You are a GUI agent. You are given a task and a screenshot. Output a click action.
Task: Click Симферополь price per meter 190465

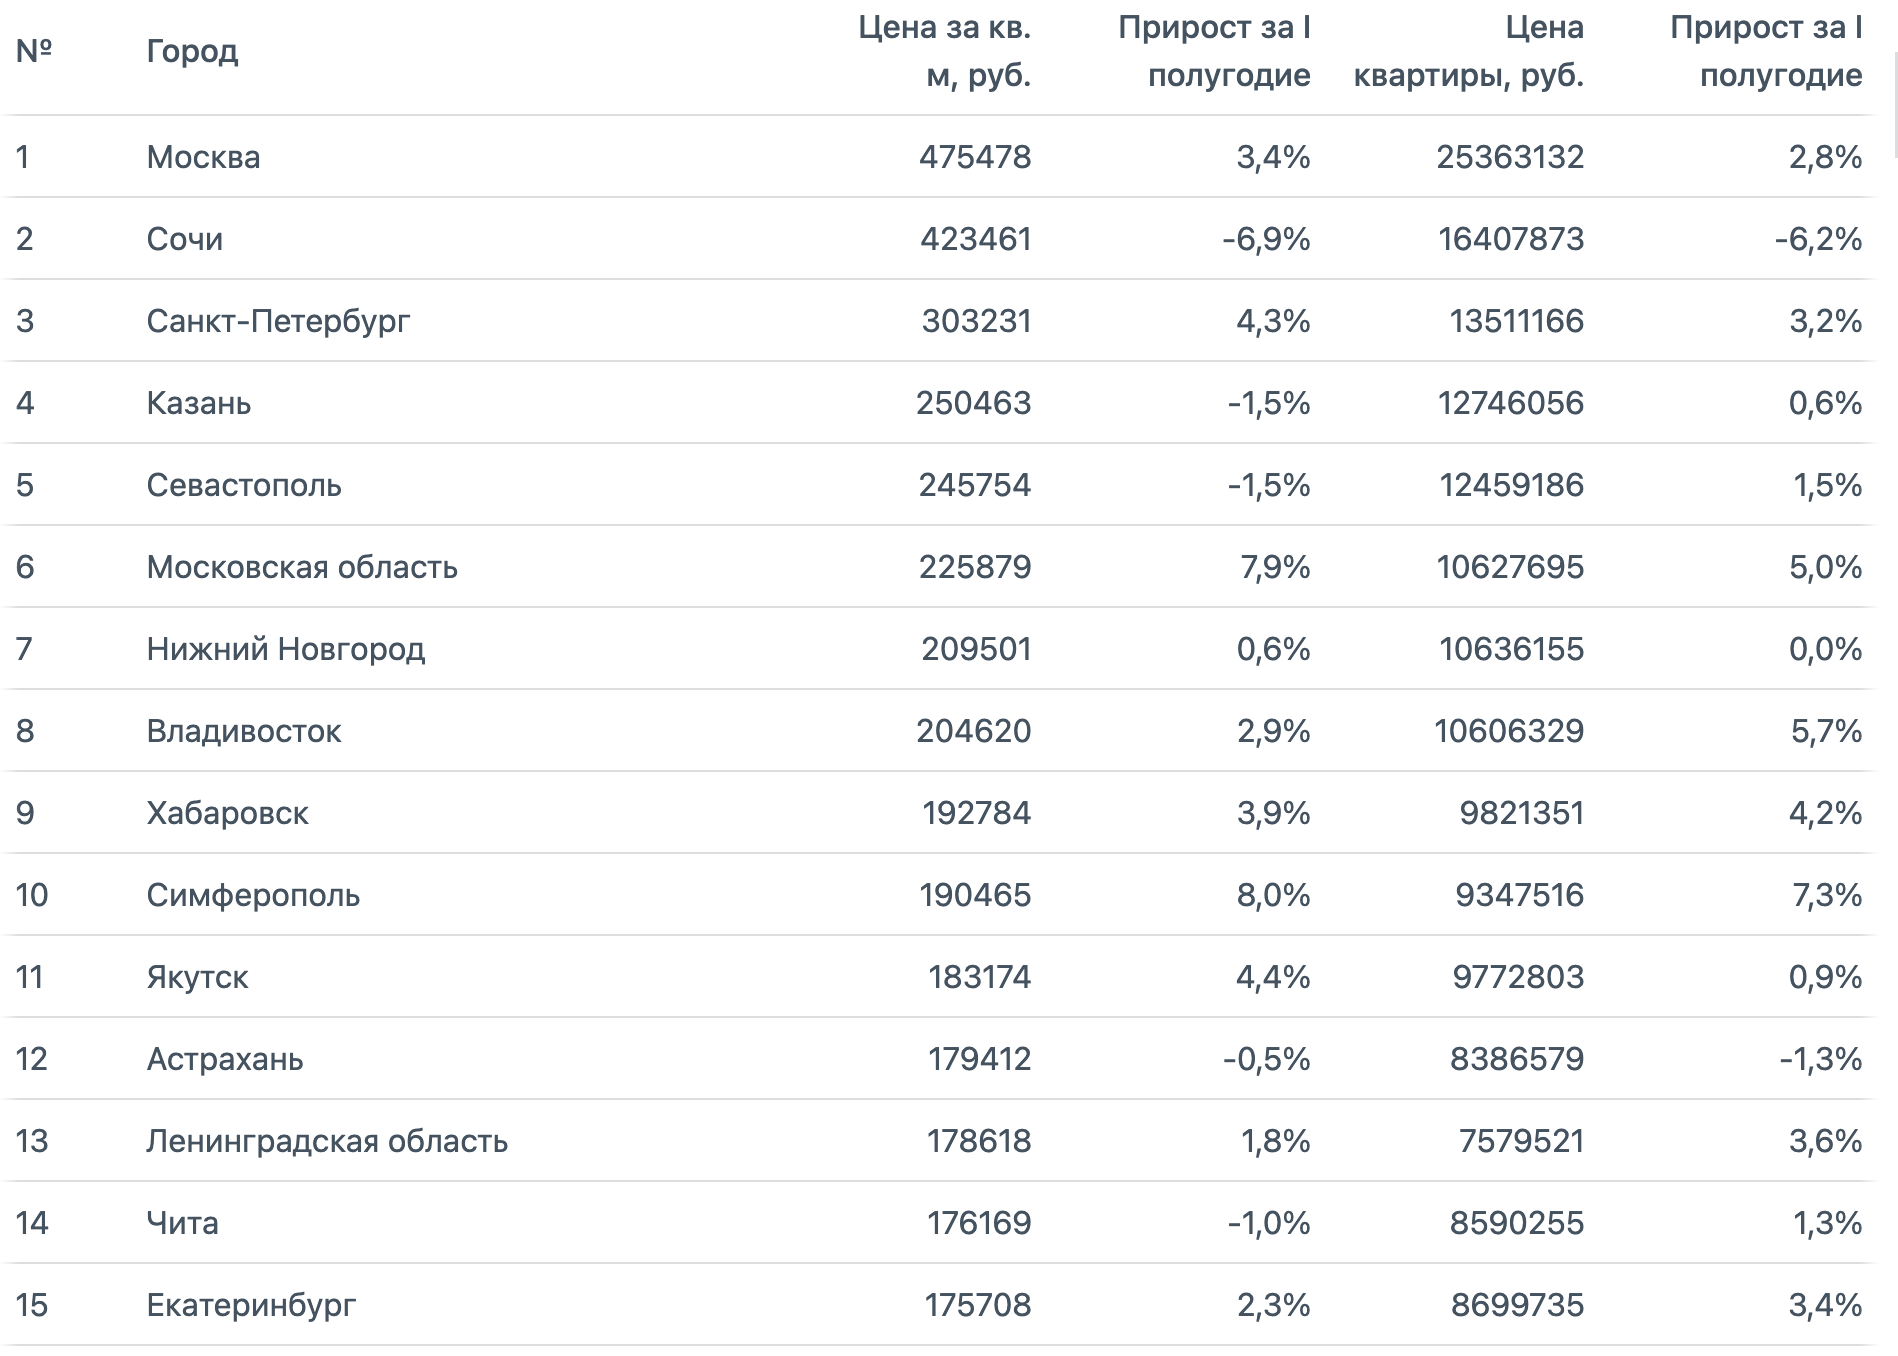[x=975, y=895]
